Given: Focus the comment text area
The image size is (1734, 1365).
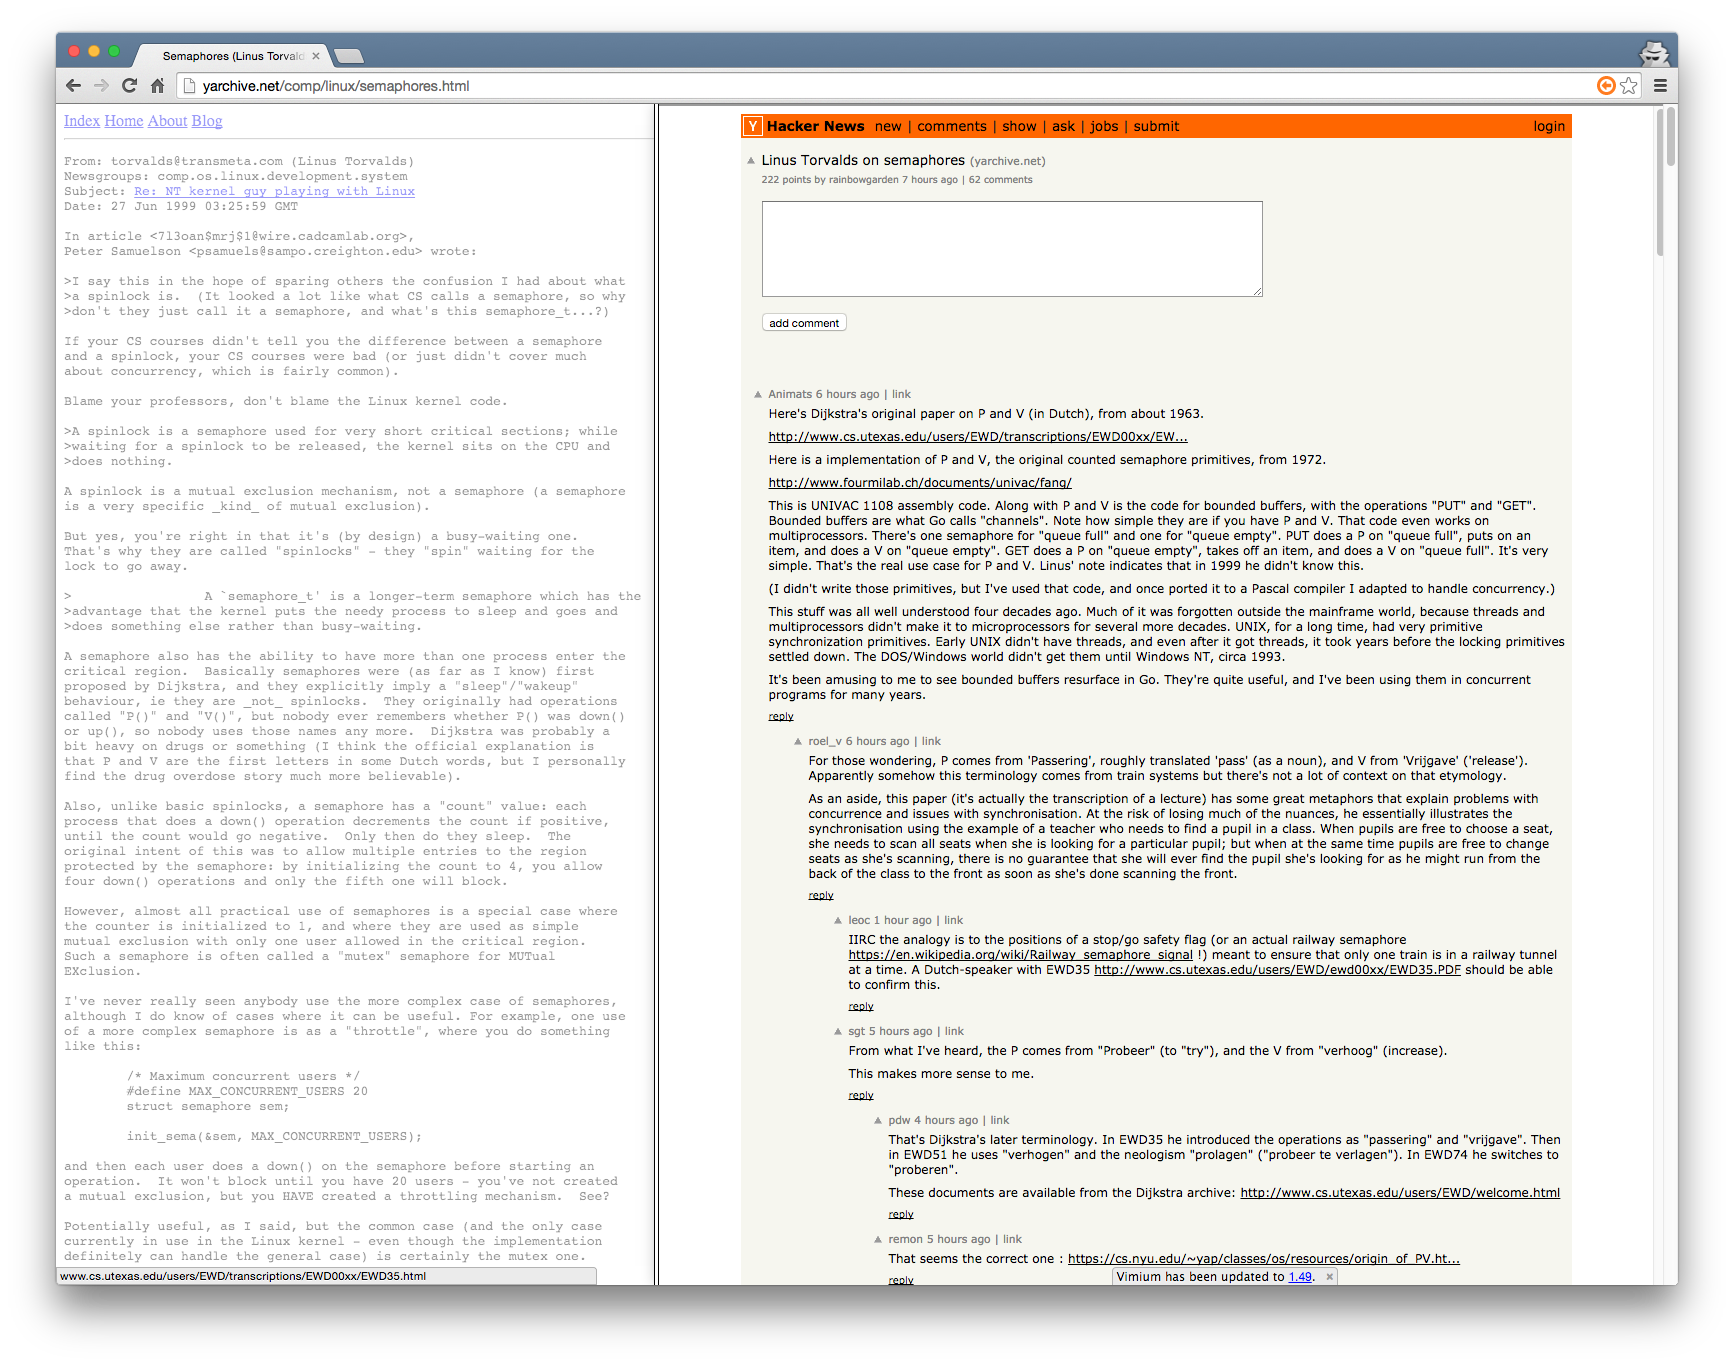Looking at the screenshot, I should pyautogui.click(x=1012, y=249).
